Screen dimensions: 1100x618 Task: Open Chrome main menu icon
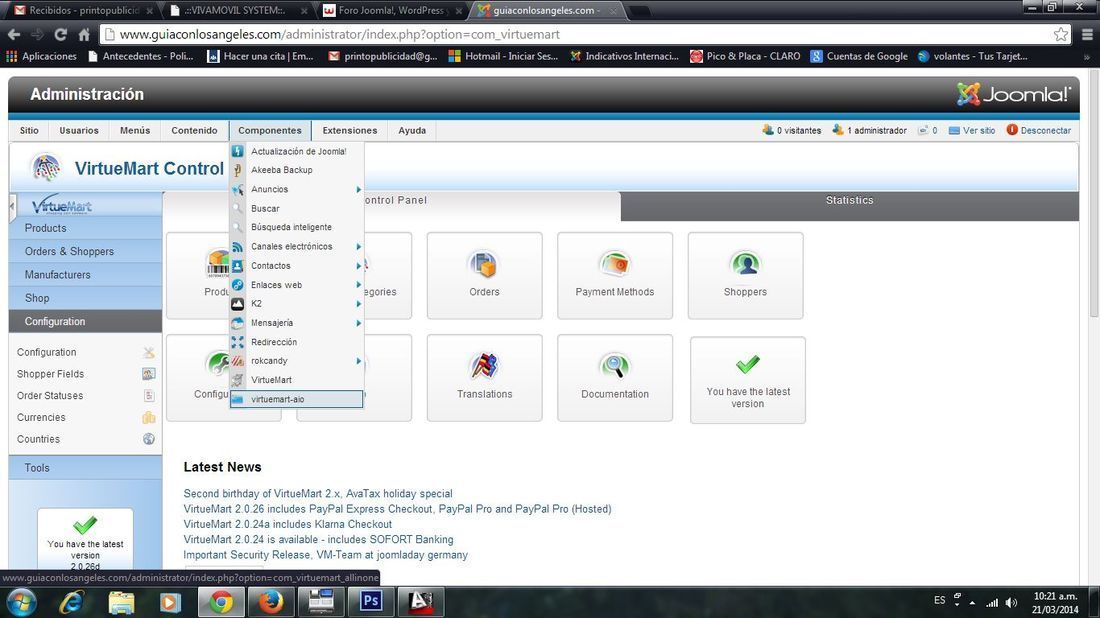[1087, 34]
